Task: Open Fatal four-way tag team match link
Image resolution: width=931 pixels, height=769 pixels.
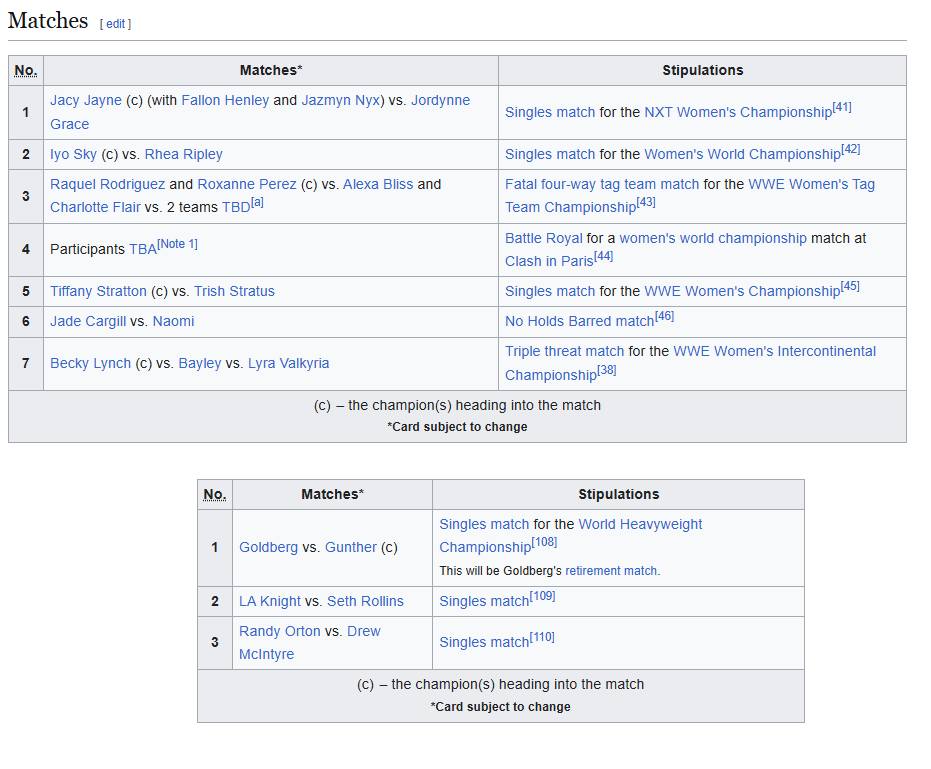Action: pos(602,184)
